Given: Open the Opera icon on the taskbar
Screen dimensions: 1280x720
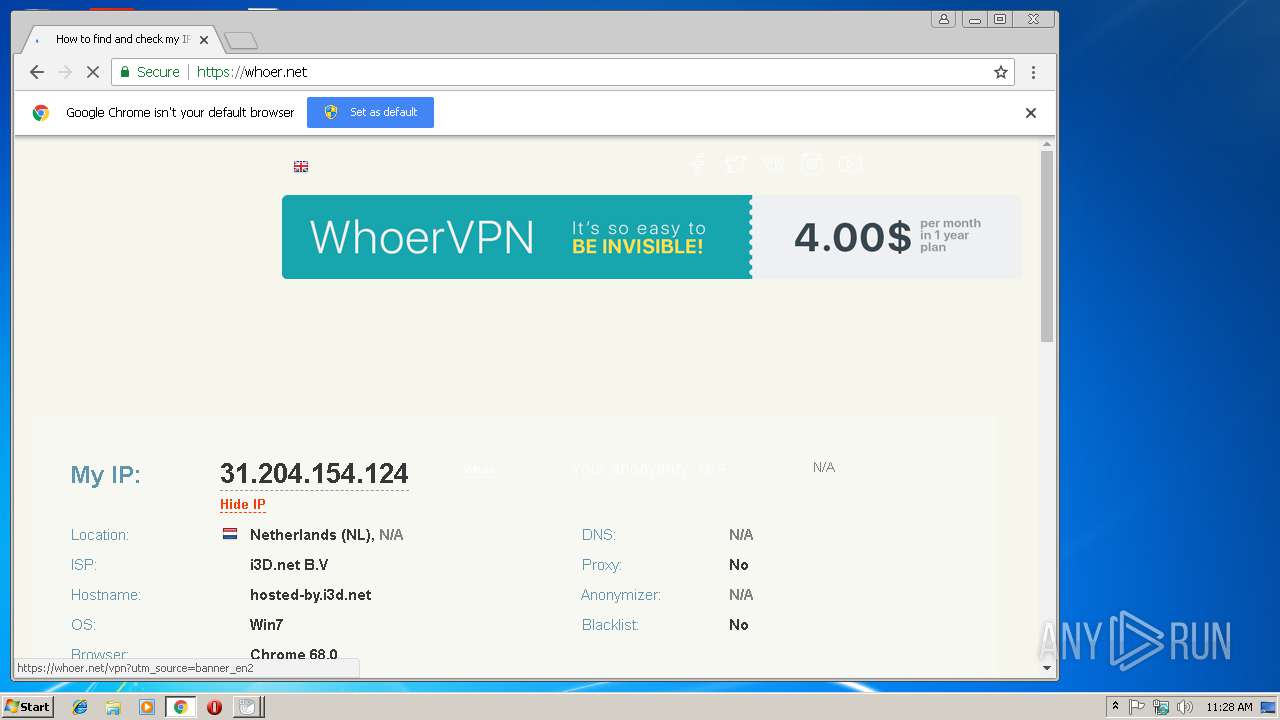Looking at the screenshot, I should 214,707.
